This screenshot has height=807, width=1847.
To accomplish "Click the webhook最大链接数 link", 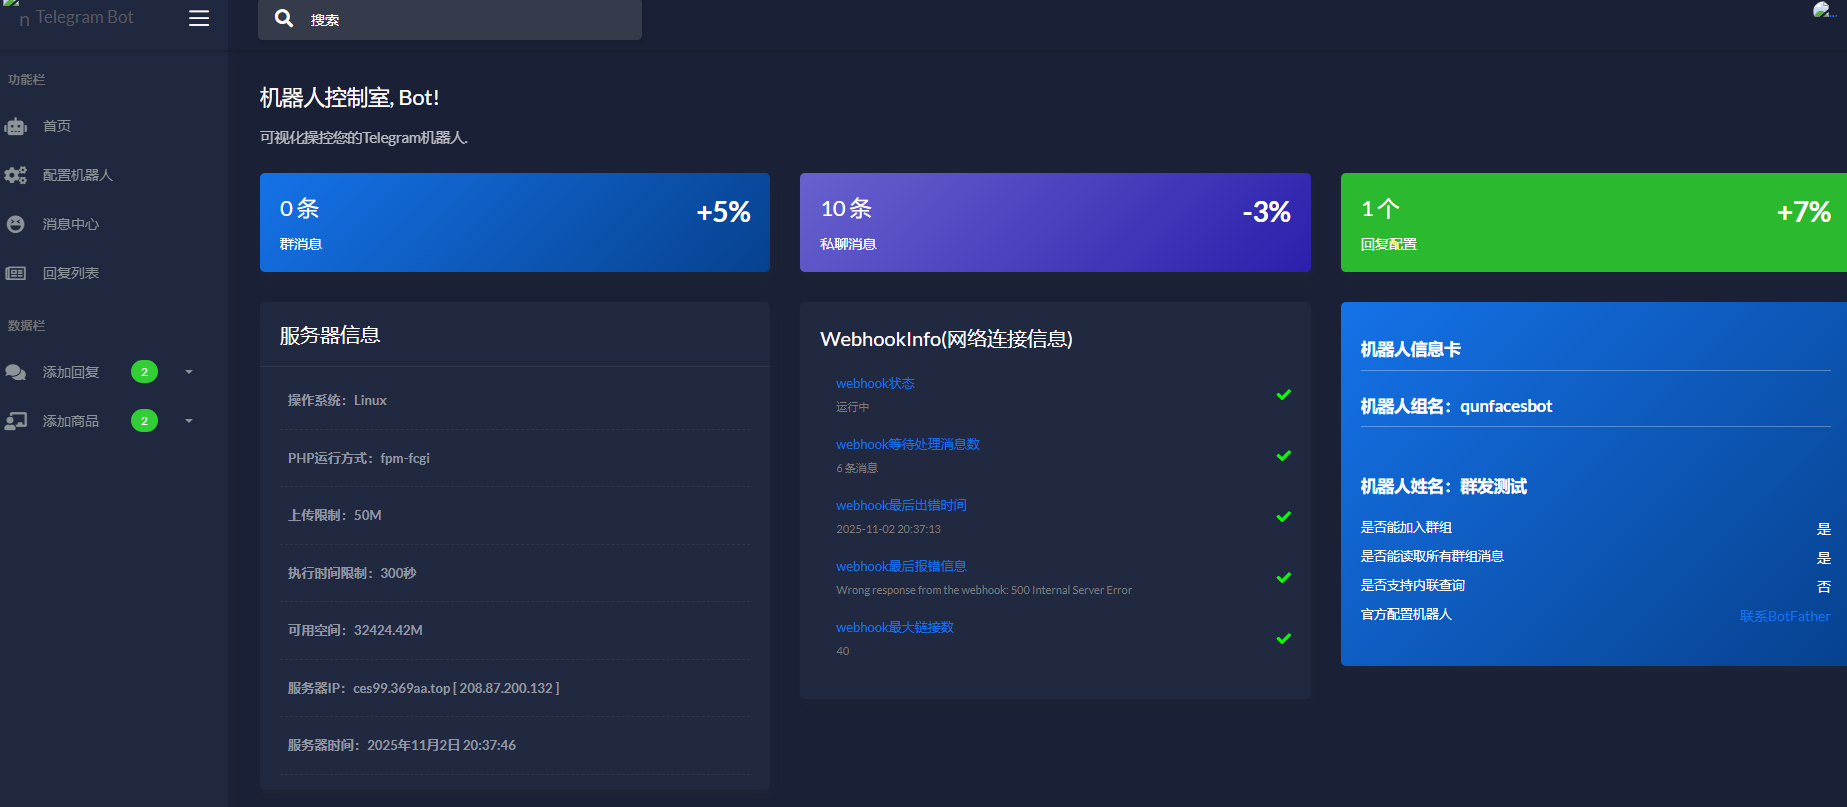I will [895, 628].
